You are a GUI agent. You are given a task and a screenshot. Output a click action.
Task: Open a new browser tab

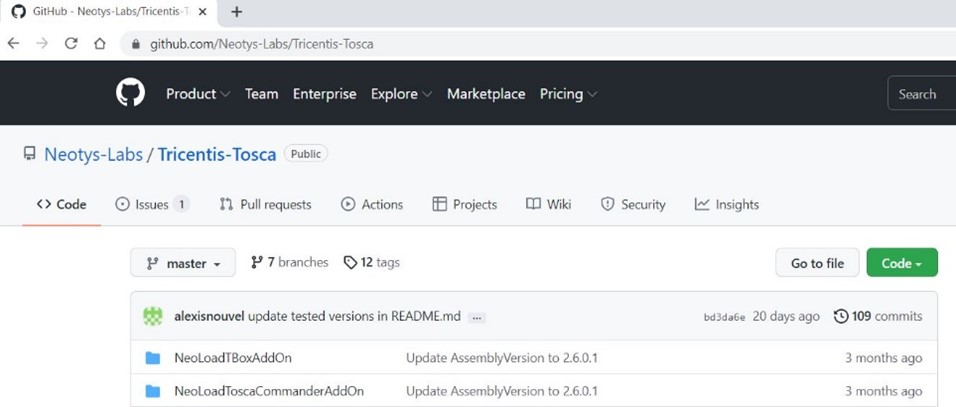237,12
